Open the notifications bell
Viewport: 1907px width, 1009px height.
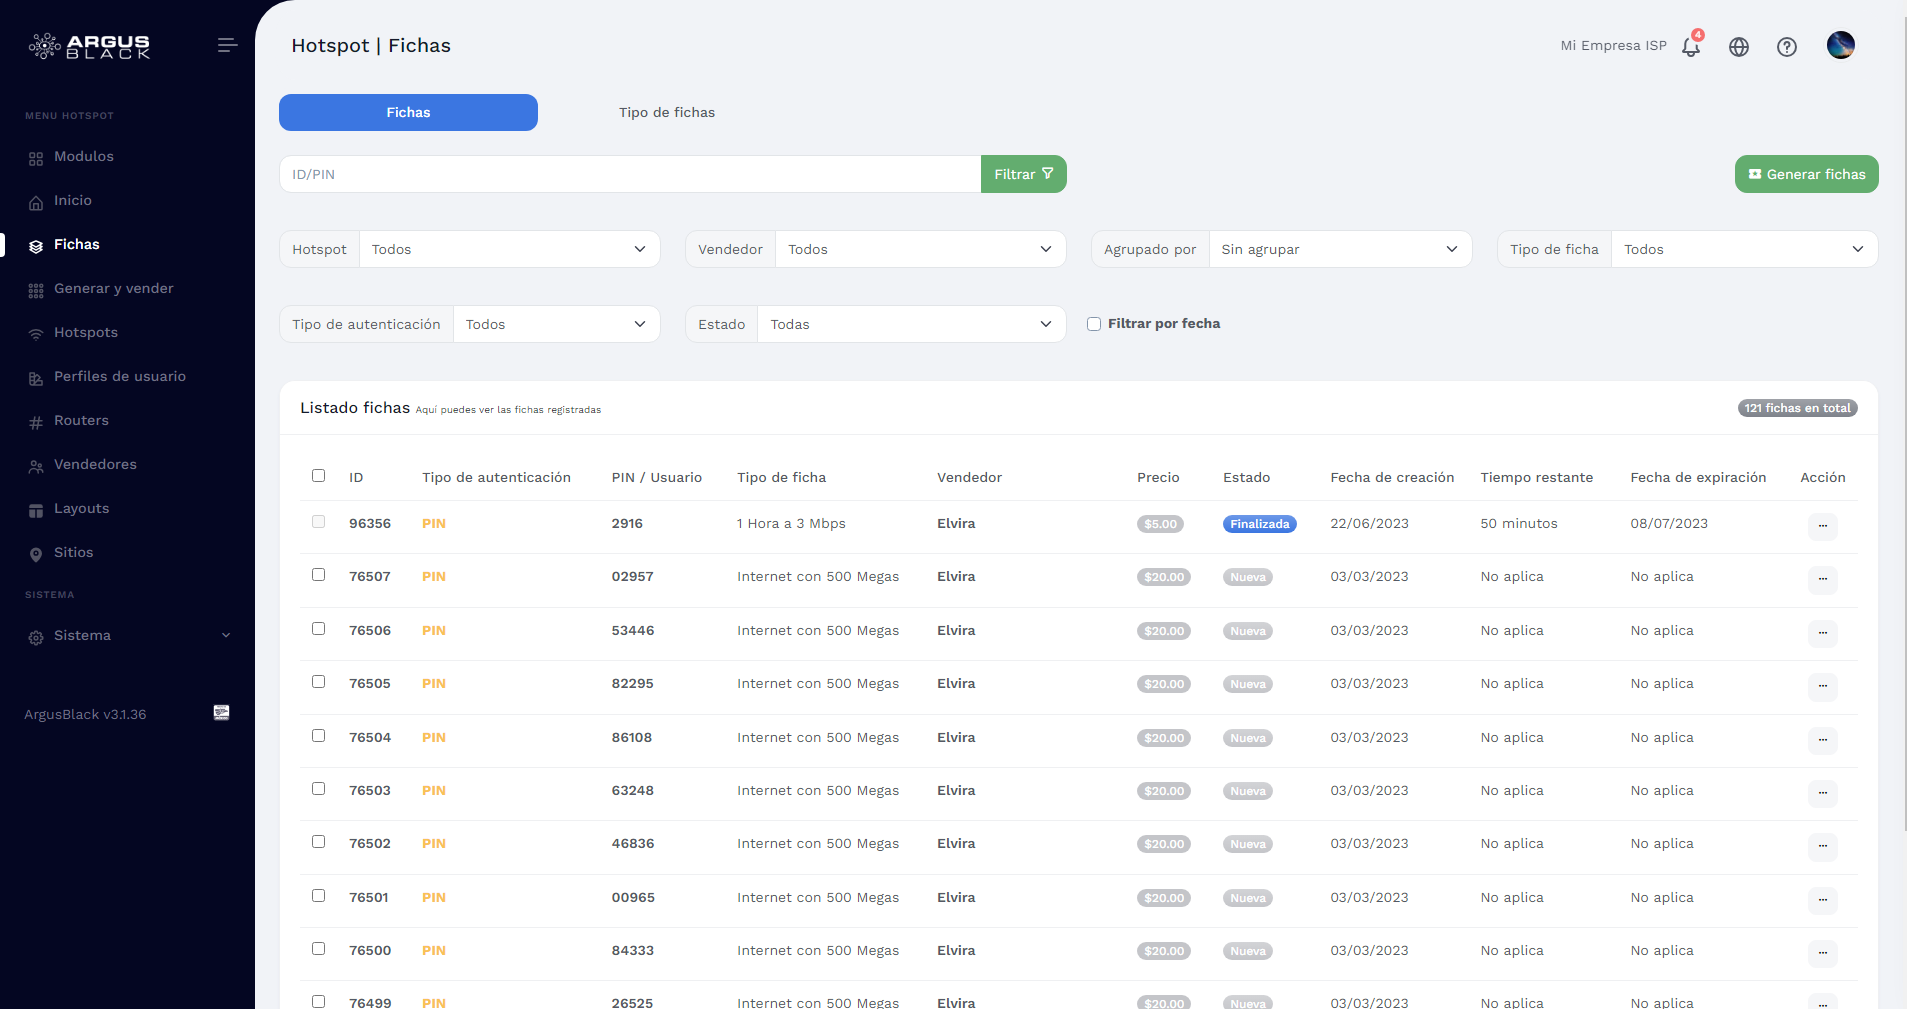(x=1691, y=46)
